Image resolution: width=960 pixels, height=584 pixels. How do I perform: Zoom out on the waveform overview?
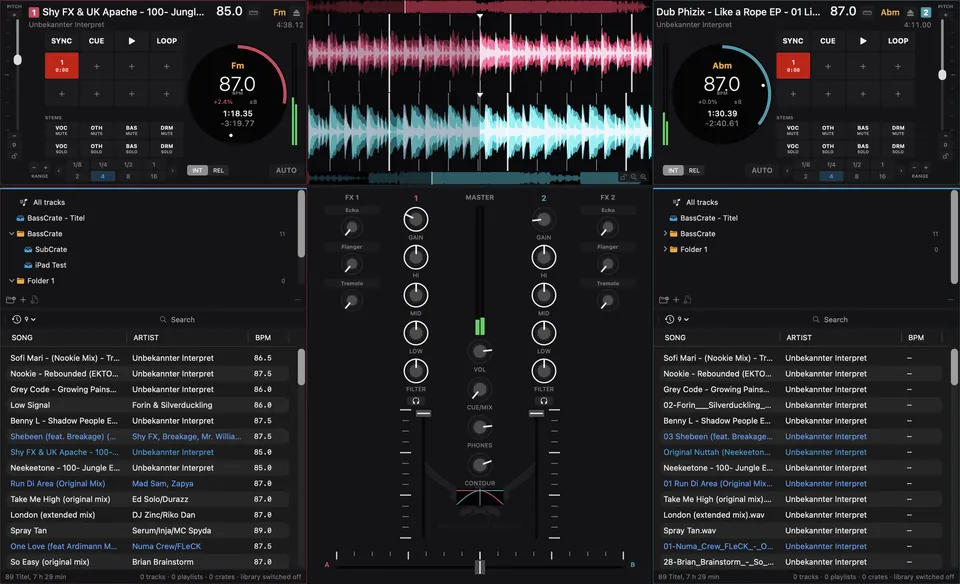633,177
